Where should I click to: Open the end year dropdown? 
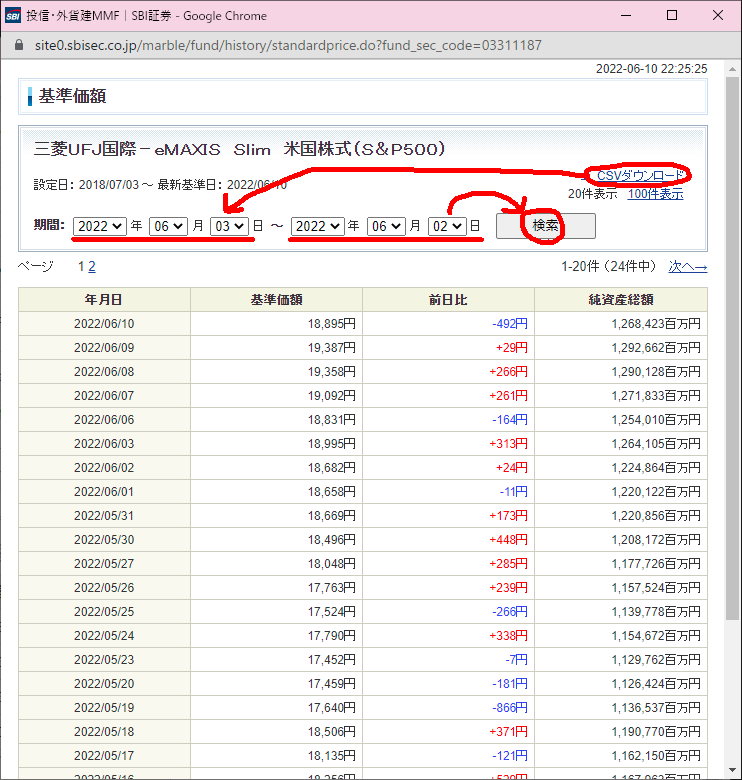pyautogui.click(x=317, y=226)
